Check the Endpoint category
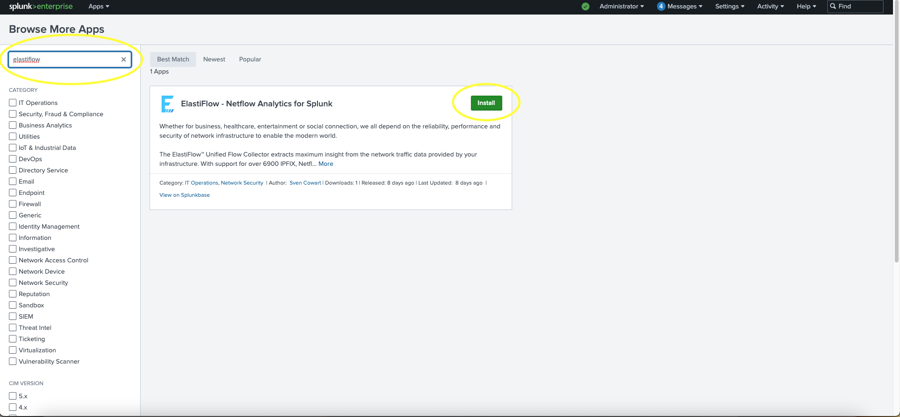Image resolution: width=900 pixels, height=417 pixels. coord(13,193)
